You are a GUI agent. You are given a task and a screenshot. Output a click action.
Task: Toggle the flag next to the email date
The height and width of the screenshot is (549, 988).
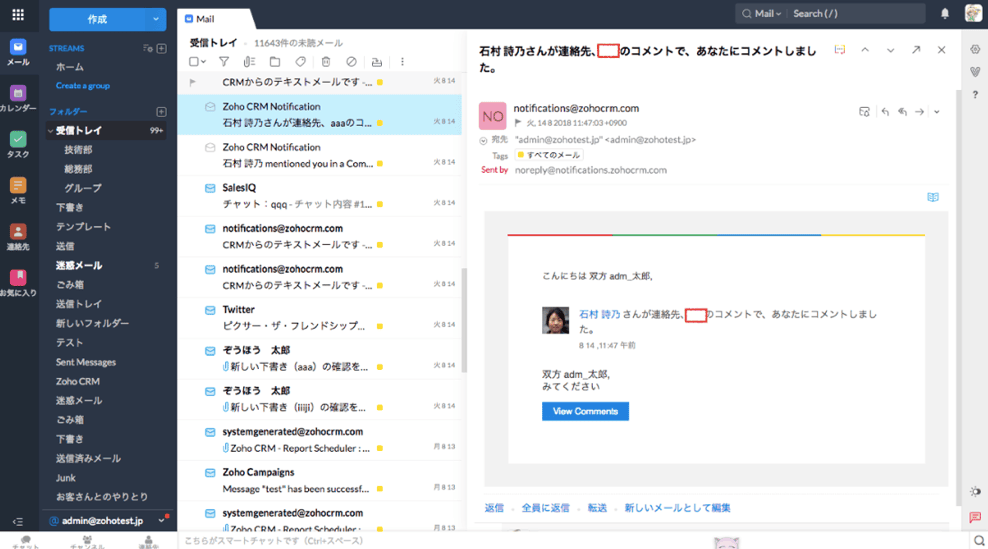click(x=518, y=123)
